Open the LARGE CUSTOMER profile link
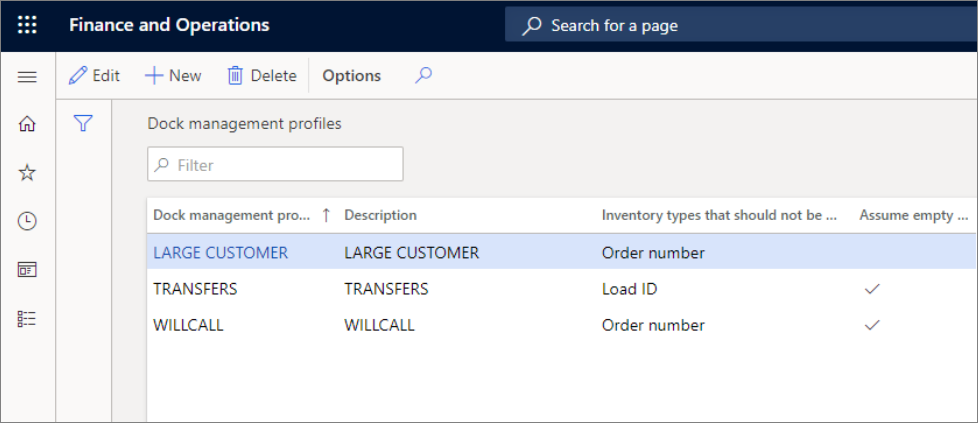 pos(221,252)
